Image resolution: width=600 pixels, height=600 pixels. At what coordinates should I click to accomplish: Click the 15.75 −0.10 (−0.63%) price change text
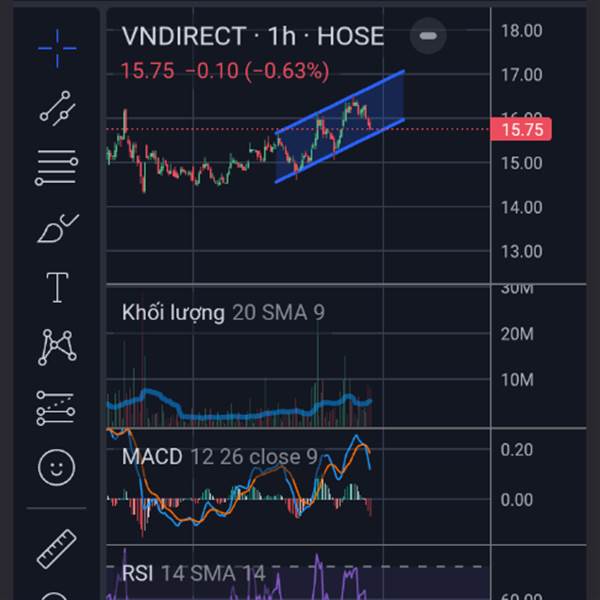pos(225,71)
